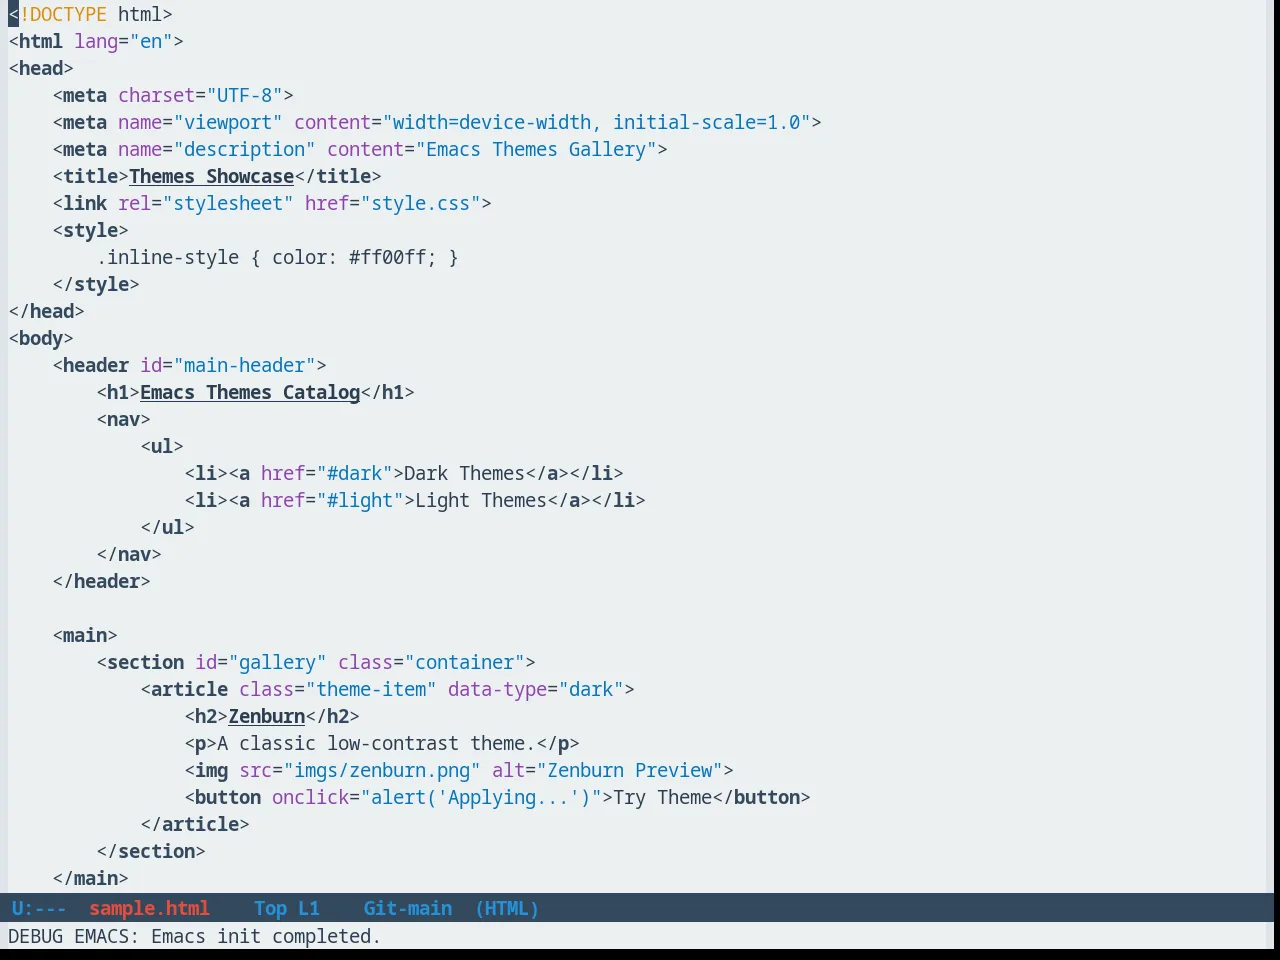The height and width of the screenshot is (960, 1280).
Task: Click the "Zenburn Preview" alt value
Action: [630, 770]
